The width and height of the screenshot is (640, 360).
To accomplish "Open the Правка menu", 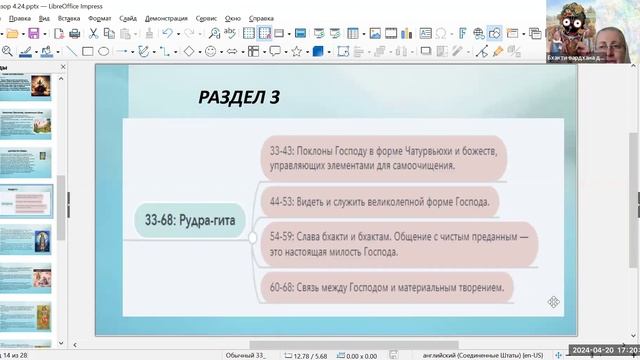I will (20, 18).
